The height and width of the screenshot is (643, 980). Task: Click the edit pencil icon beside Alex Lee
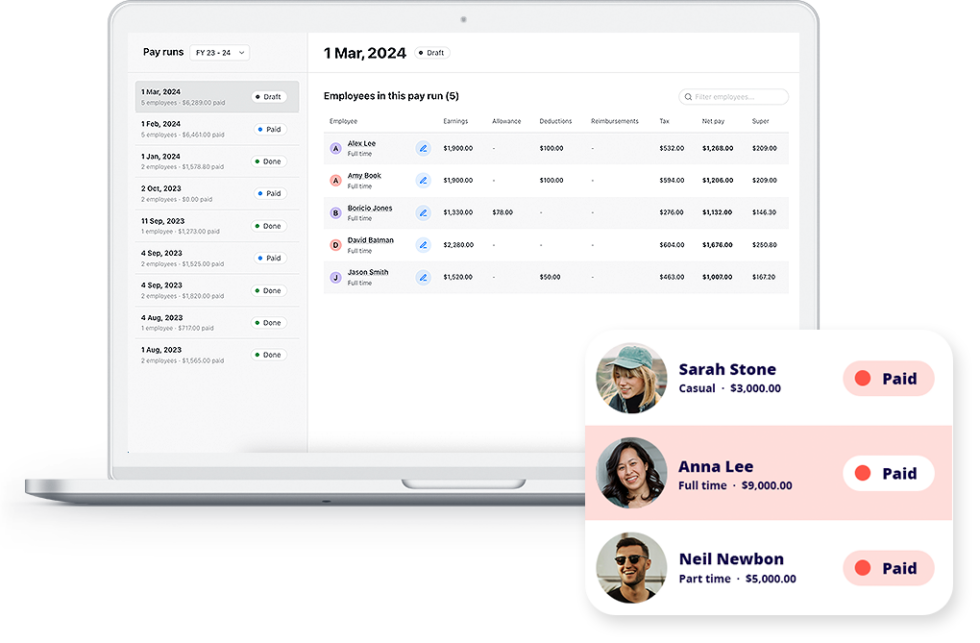423,148
